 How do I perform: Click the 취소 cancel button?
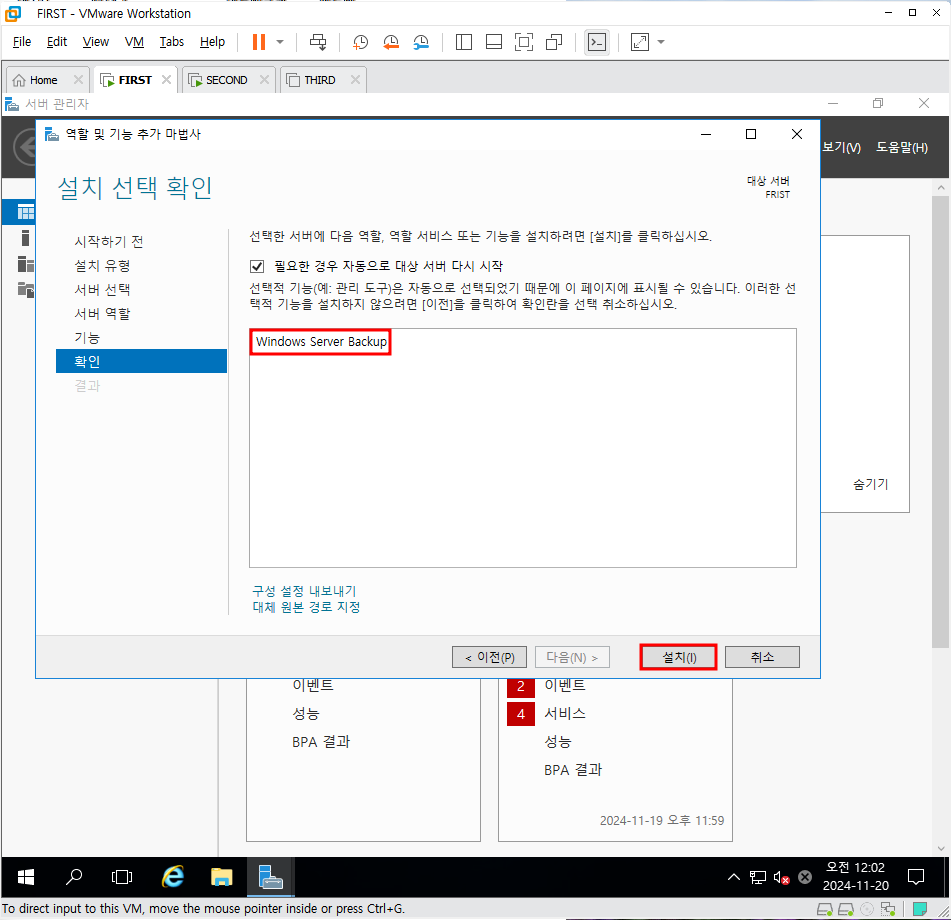click(x=762, y=657)
